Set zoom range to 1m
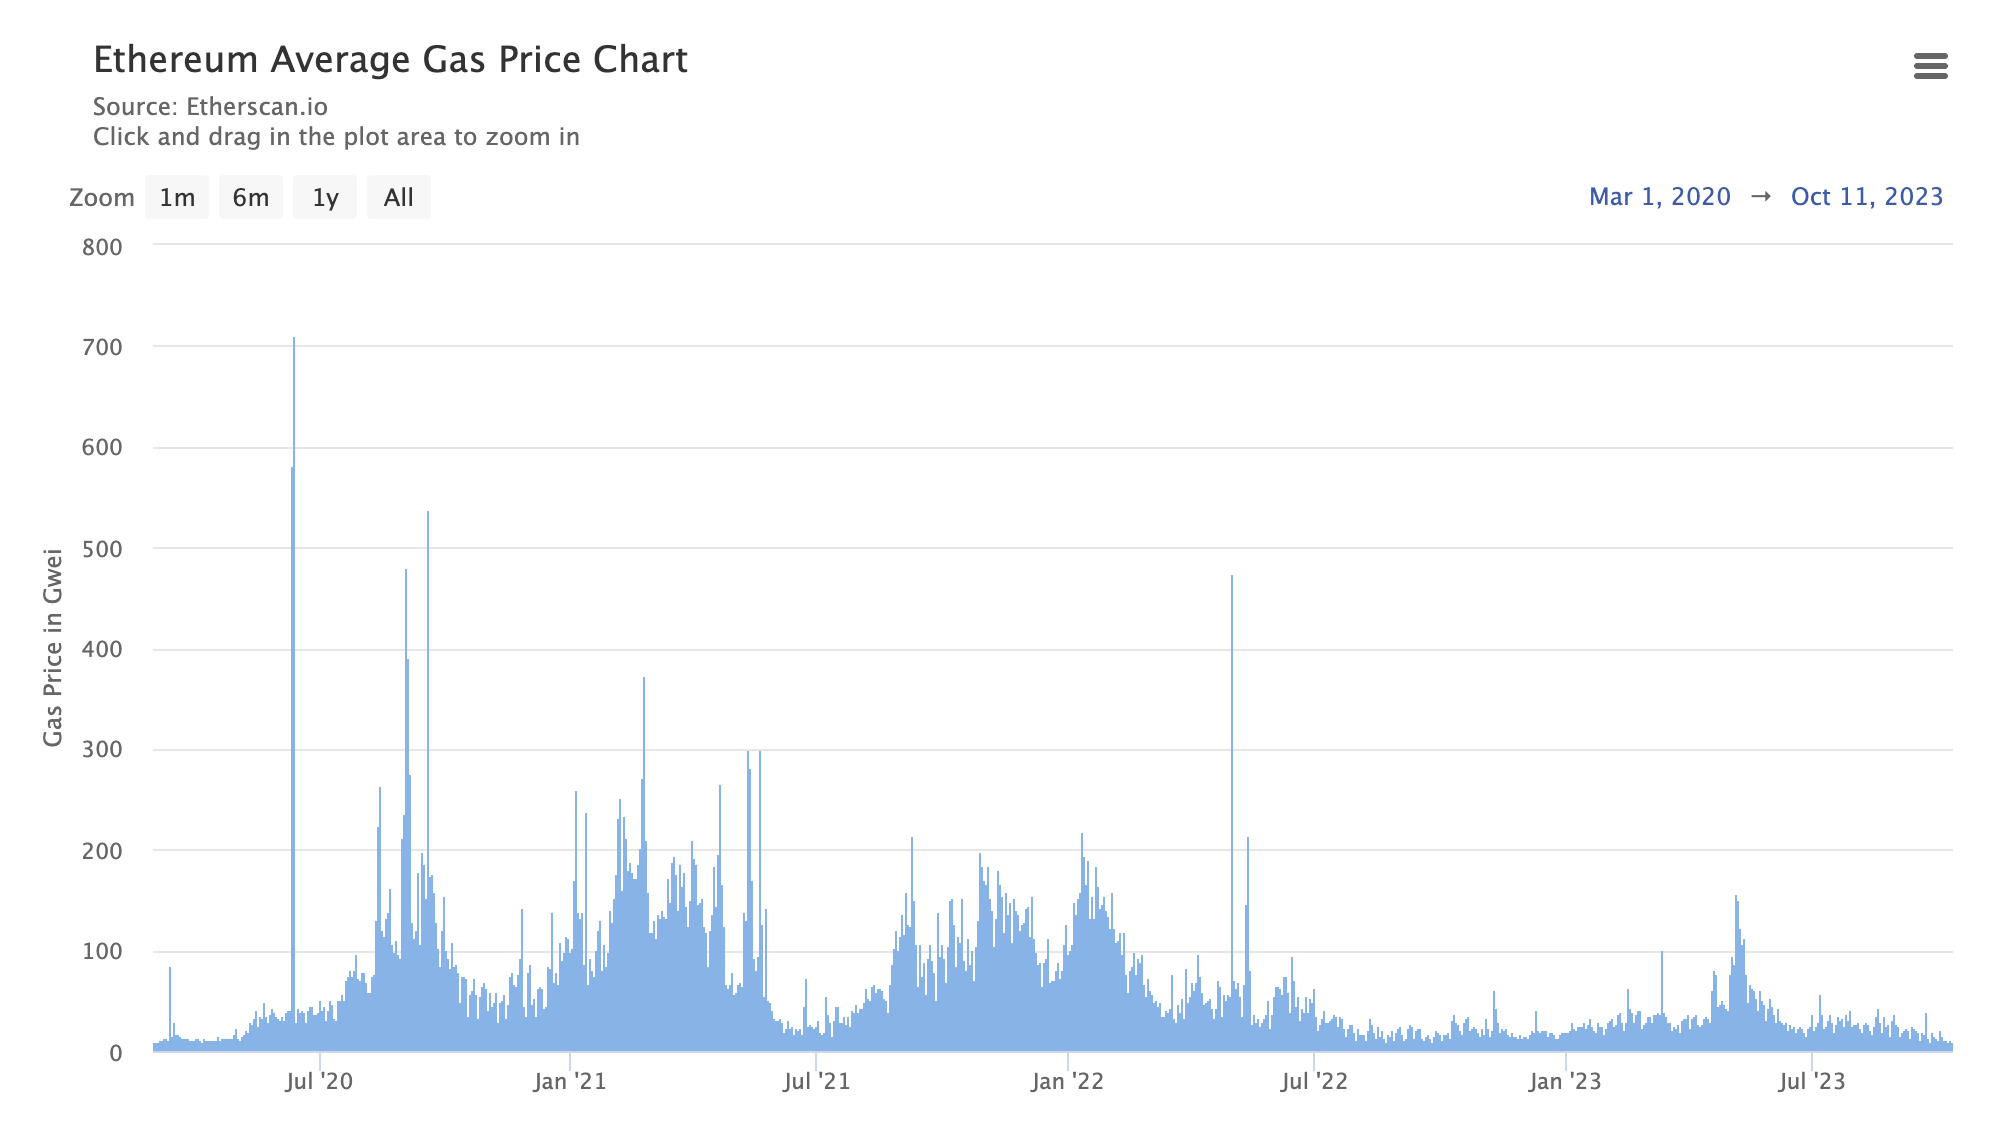 point(177,197)
